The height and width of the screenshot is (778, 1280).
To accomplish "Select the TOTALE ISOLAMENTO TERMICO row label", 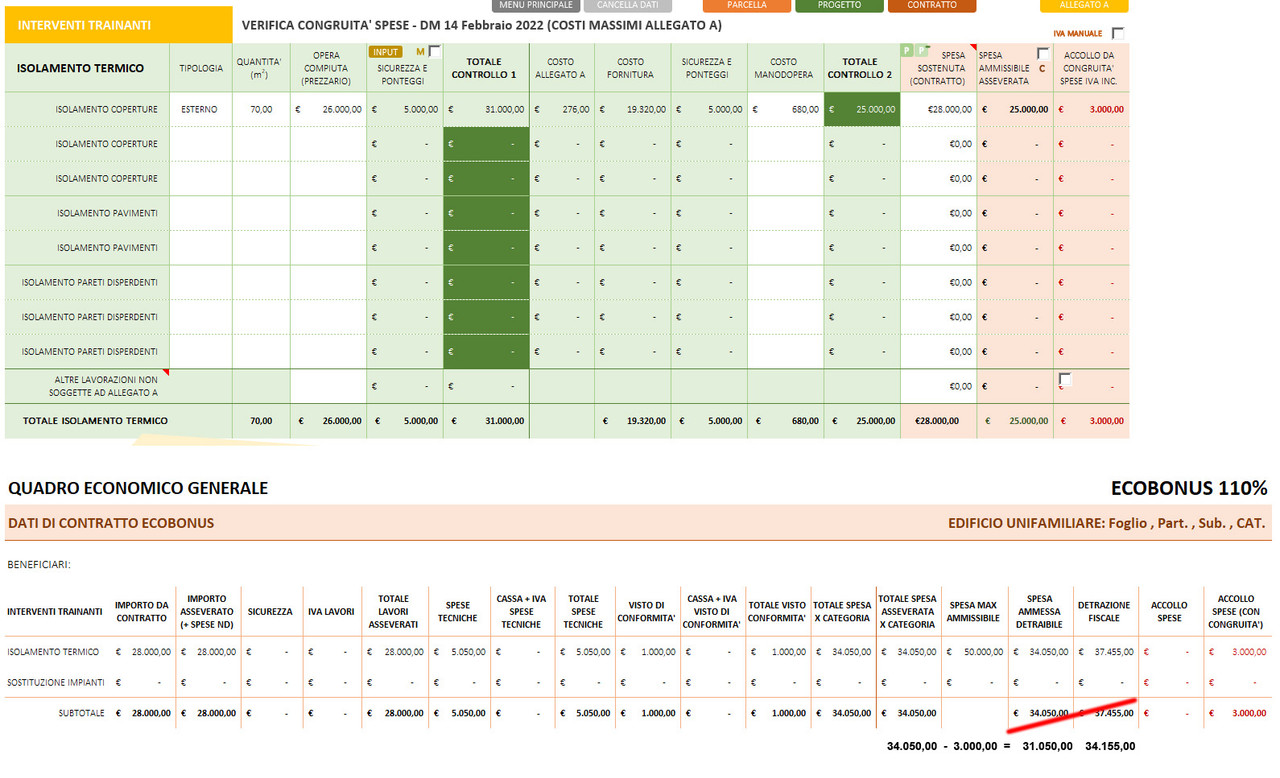I will pos(96,421).
